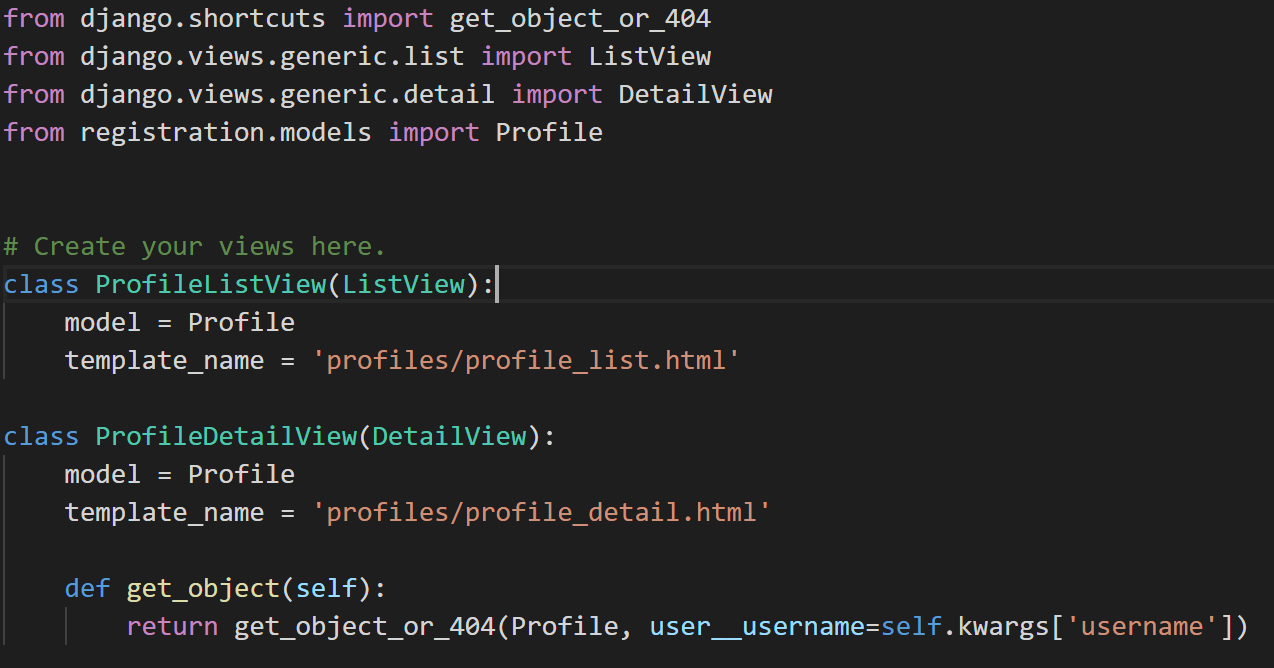This screenshot has height=668, width=1274.
Task: Click the 'profiles/profile_detail.html' string
Action: click(542, 513)
